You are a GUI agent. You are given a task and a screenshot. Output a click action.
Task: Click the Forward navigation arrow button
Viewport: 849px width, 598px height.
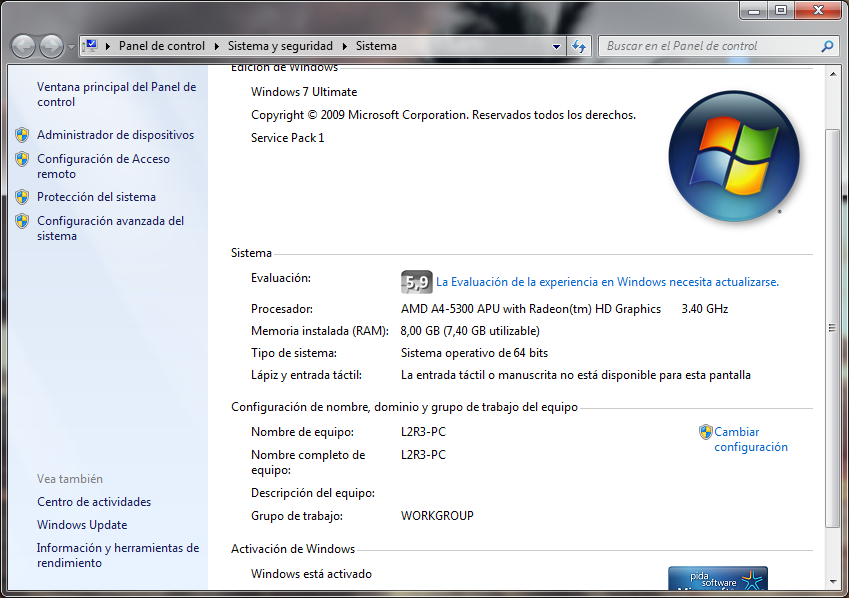52,47
